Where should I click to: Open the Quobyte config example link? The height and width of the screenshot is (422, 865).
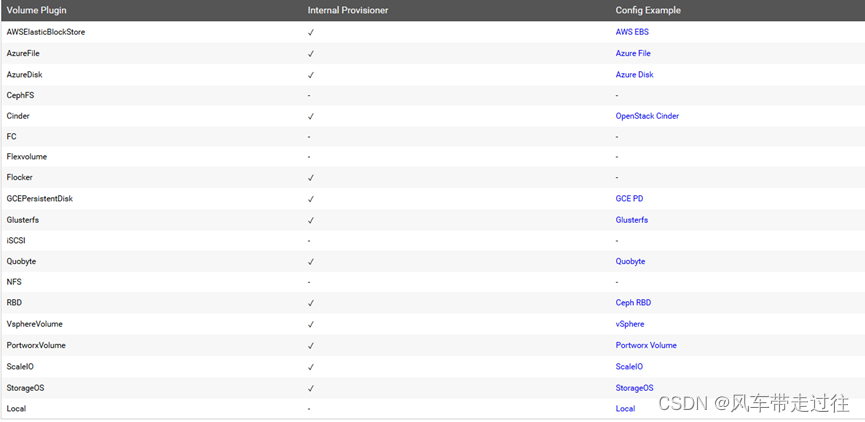click(631, 261)
